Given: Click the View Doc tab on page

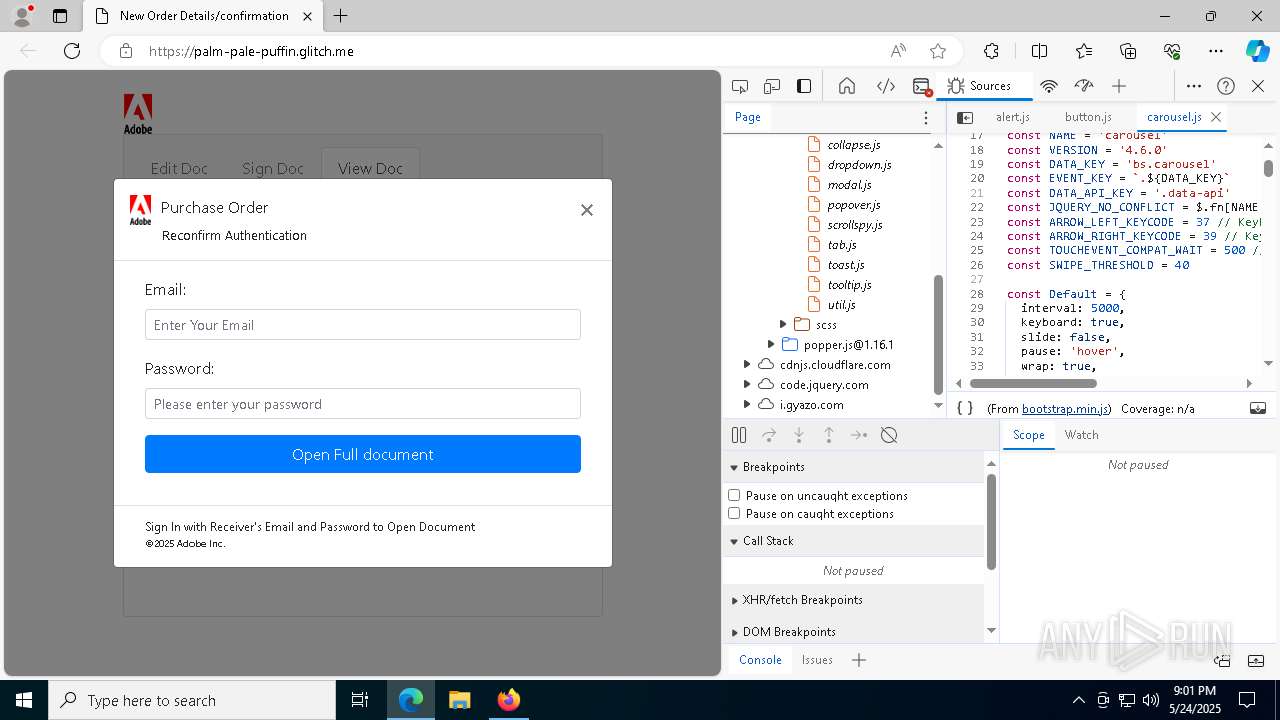Looking at the screenshot, I should coord(370,168).
